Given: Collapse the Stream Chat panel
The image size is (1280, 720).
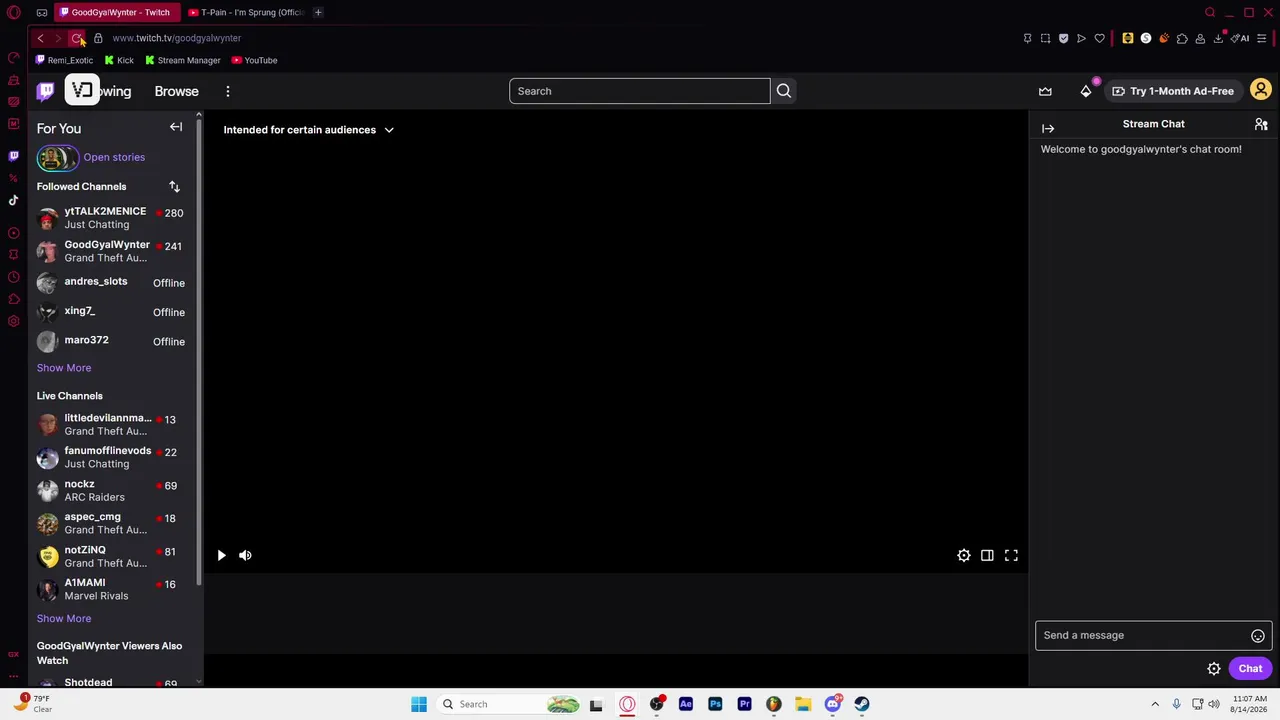Looking at the screenshot, I should point(1048,128).
